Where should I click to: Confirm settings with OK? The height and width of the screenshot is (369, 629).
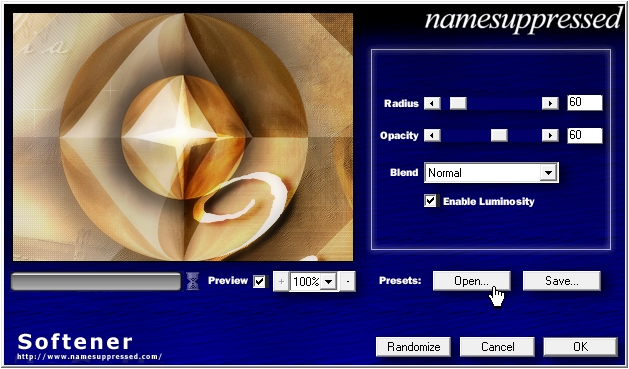580,347
